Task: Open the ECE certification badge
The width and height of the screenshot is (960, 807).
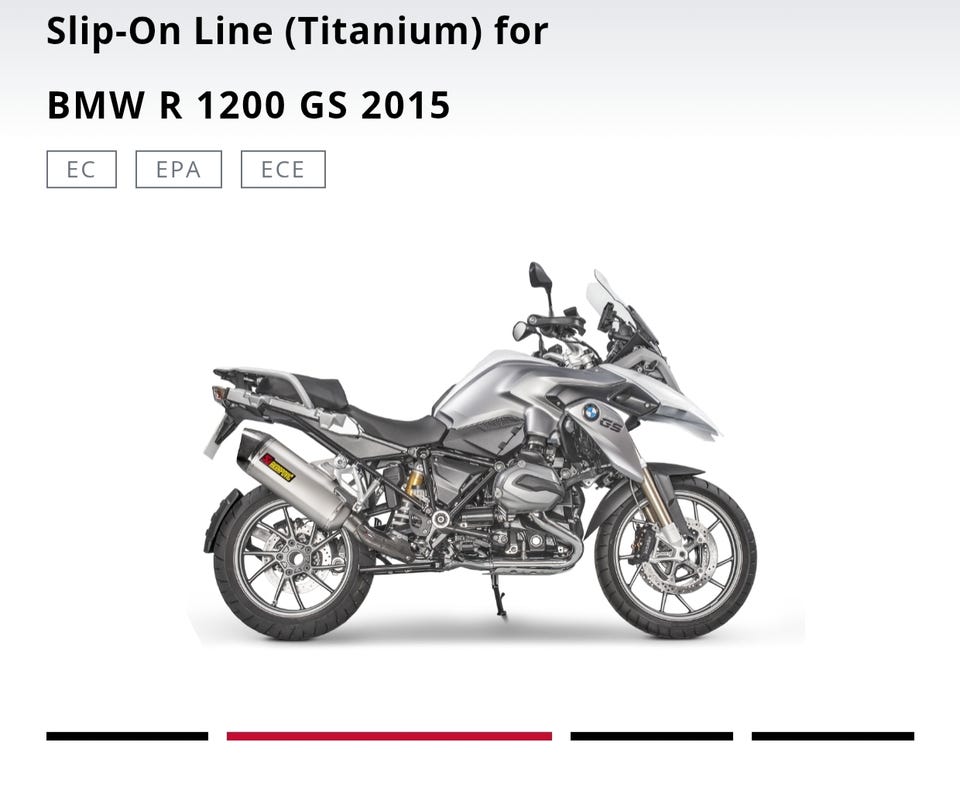Action: [283, 169]
